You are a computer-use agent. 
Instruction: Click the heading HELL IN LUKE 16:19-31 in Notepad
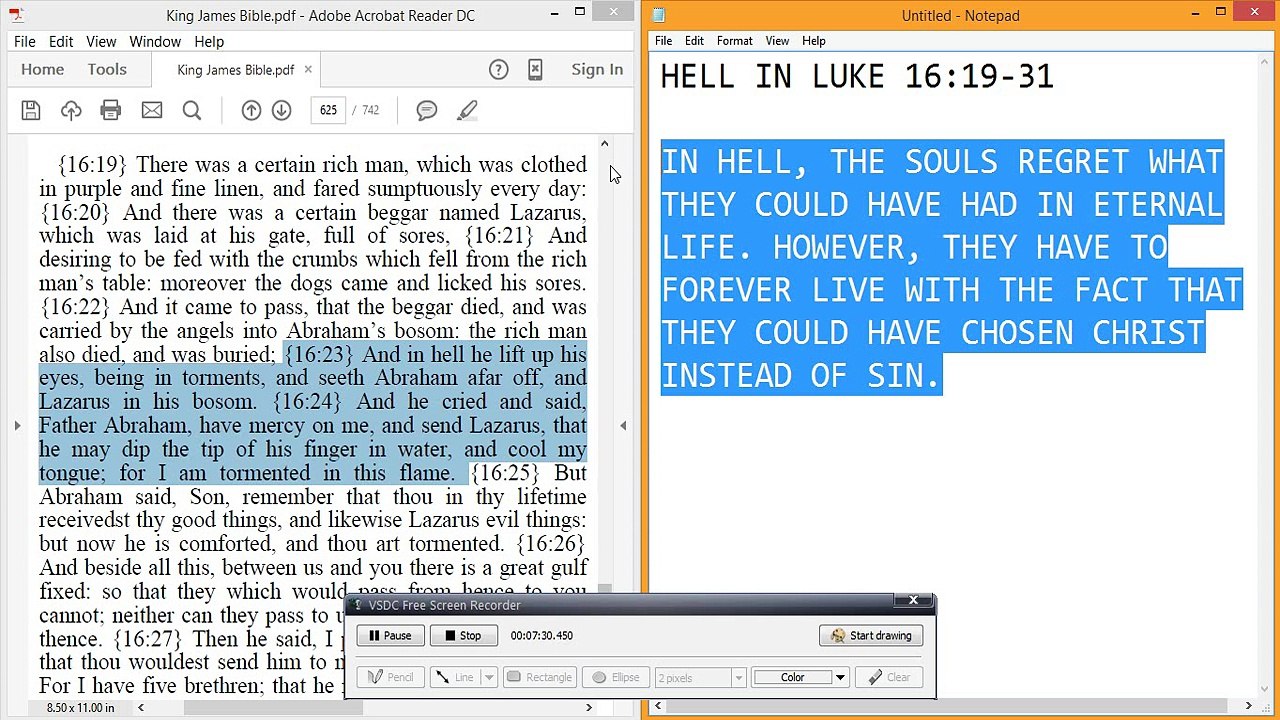click(857, 76)
